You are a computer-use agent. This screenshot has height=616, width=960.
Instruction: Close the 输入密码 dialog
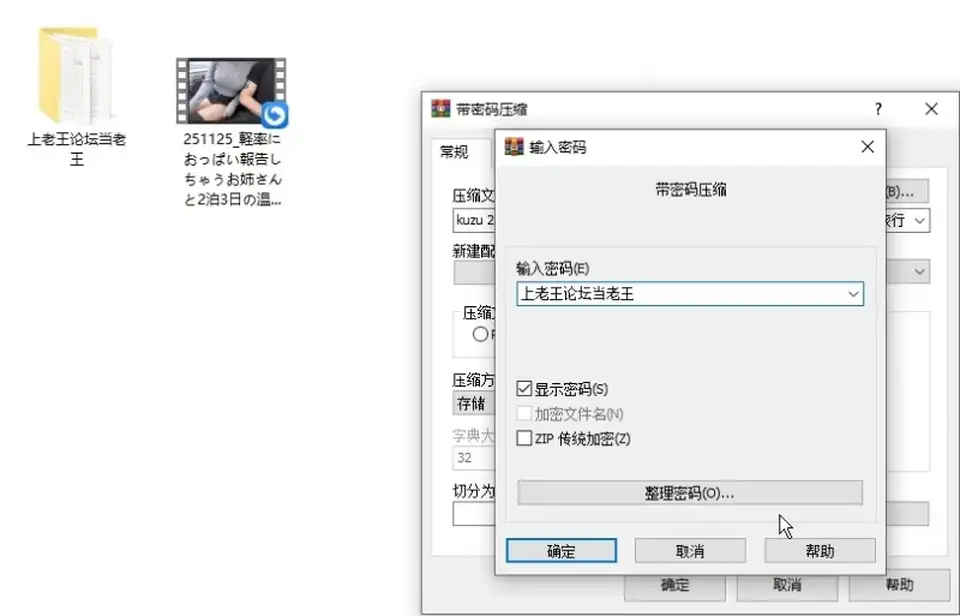[868, 147]
